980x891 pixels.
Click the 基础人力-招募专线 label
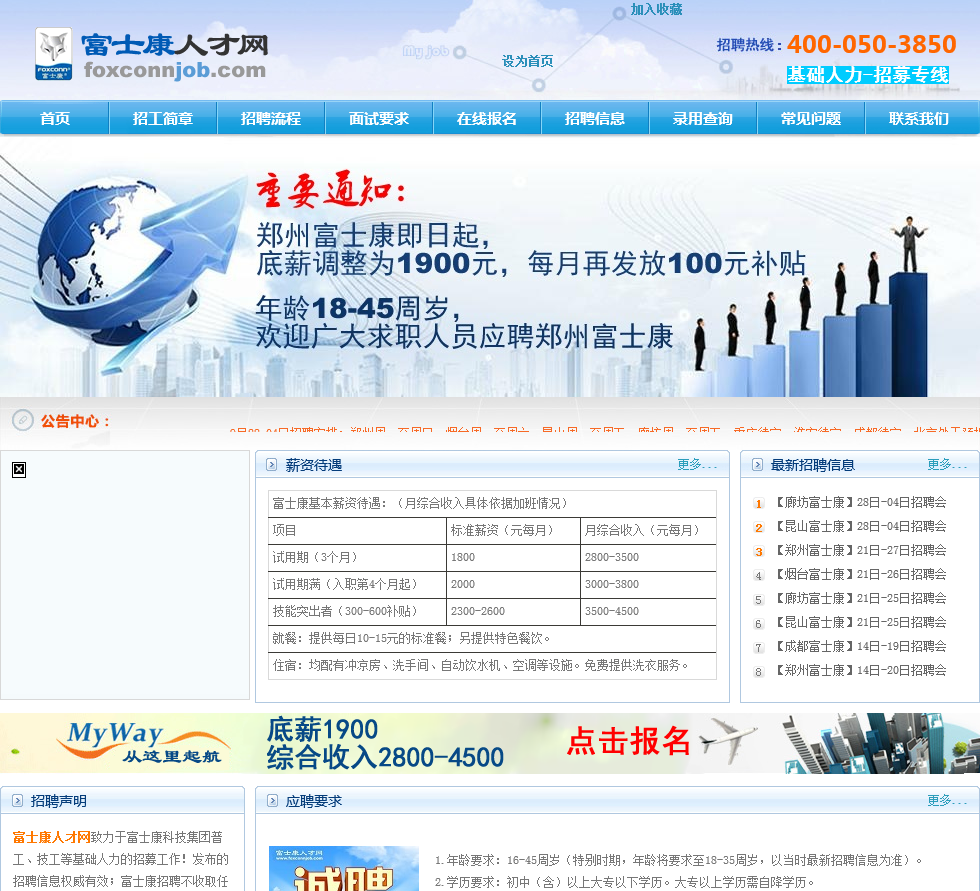(868, 75)
